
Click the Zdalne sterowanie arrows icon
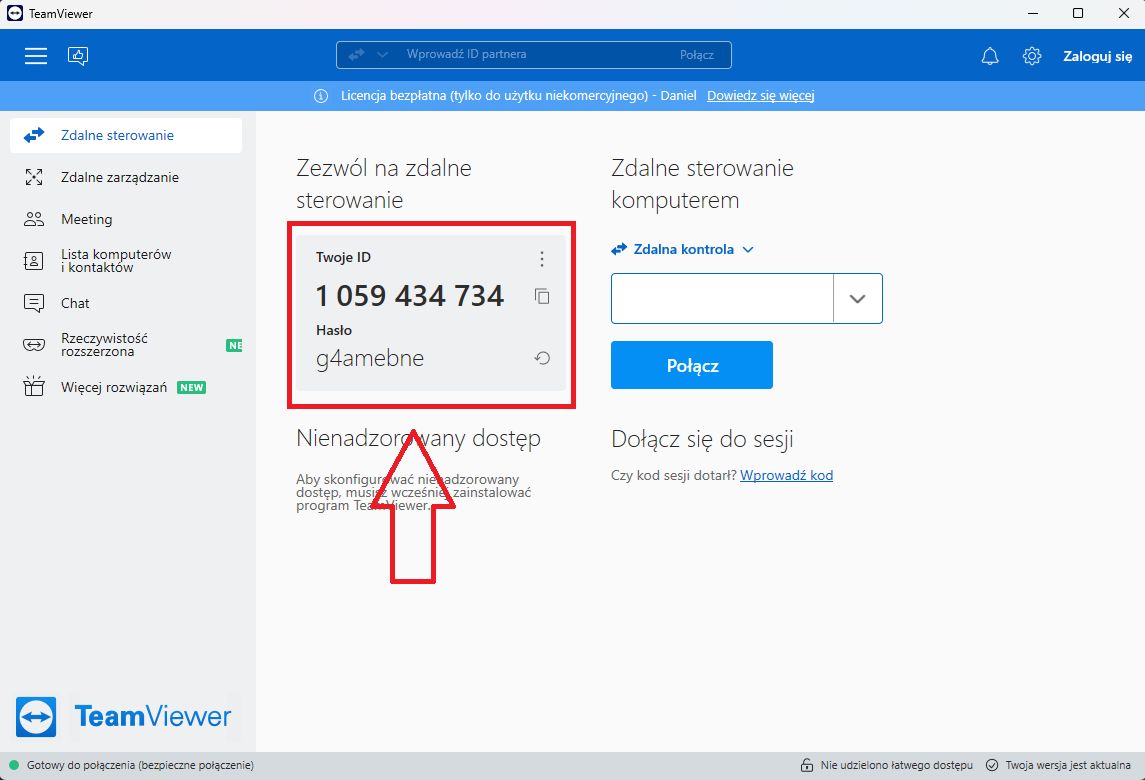click(x=34, y=135)
